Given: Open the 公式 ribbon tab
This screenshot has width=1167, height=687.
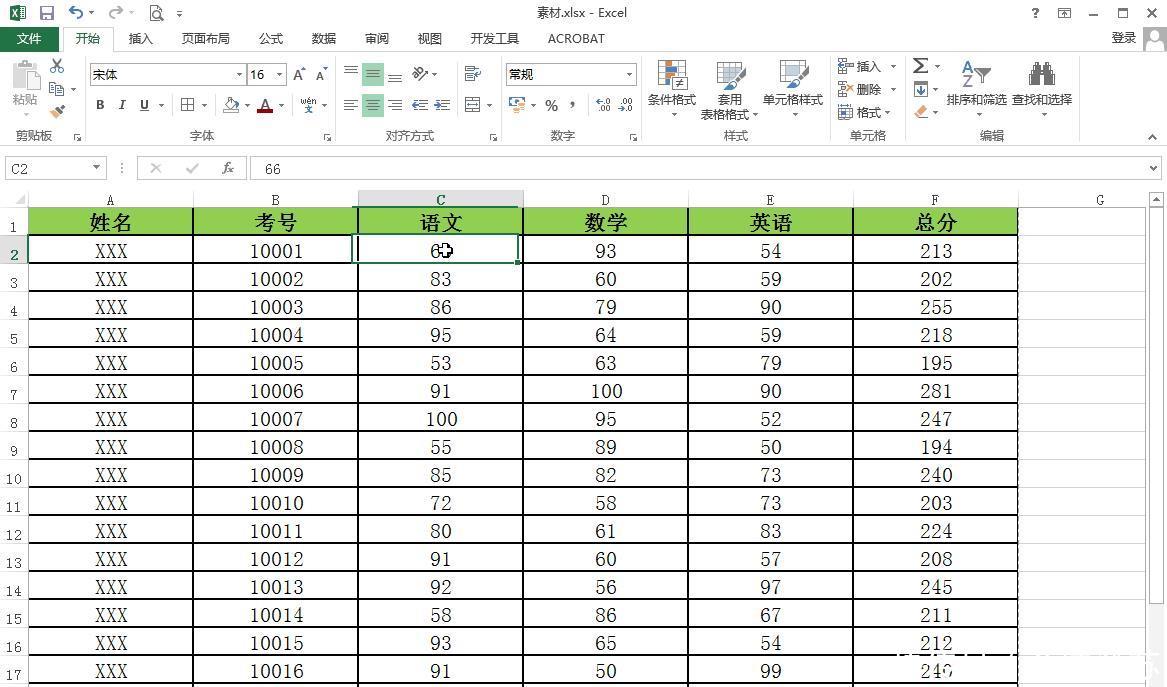Looking at the screenshot, I should pyautogui.click(x=271, y=39).
